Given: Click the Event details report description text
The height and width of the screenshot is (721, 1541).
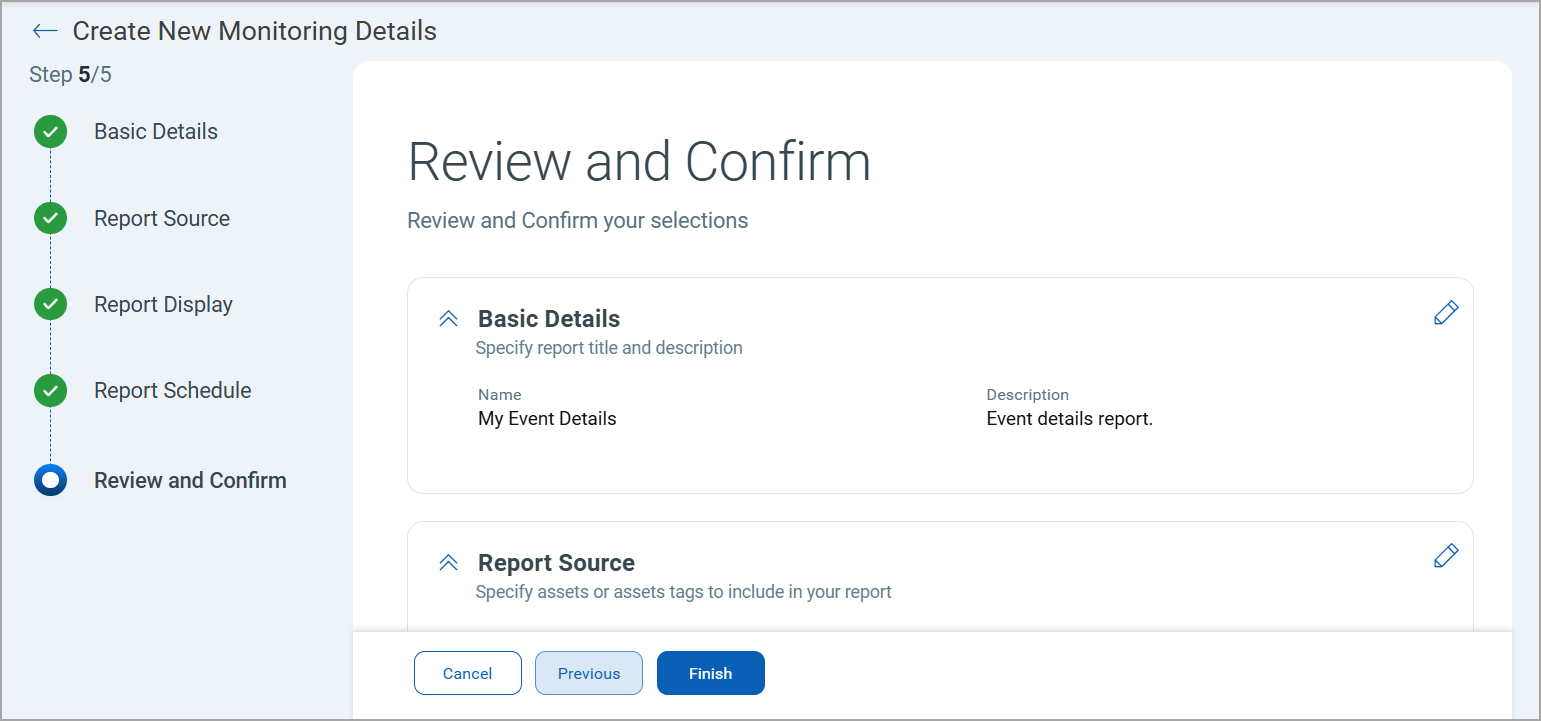Looking at the screenshot, I should coord(1069,419).
